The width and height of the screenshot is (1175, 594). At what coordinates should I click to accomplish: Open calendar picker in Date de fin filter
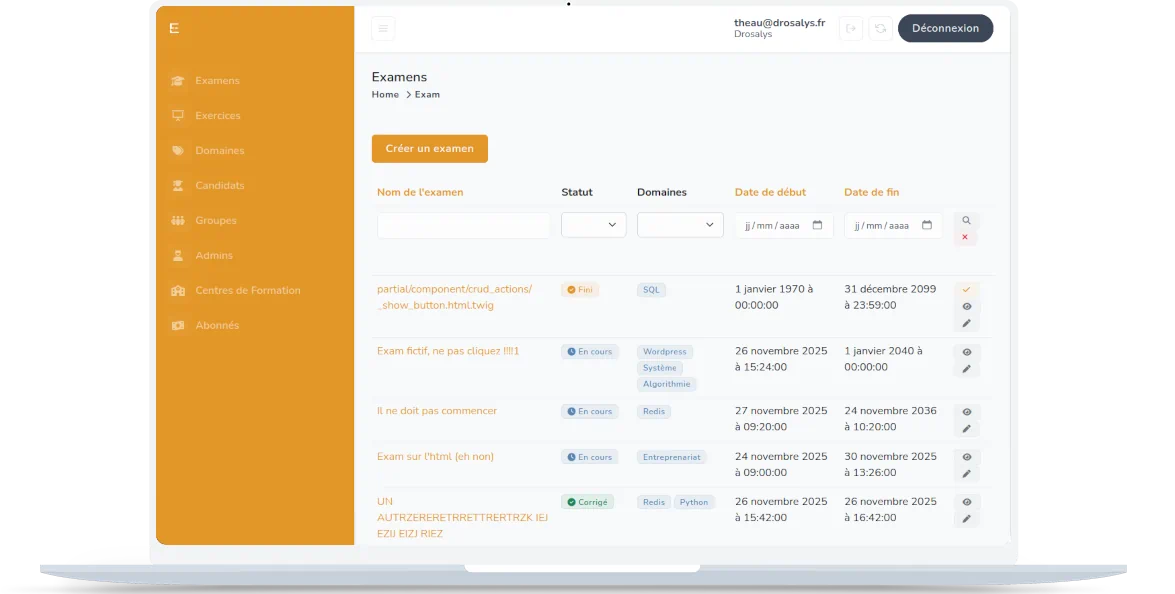pyautogui.click(x=927, y=225)
